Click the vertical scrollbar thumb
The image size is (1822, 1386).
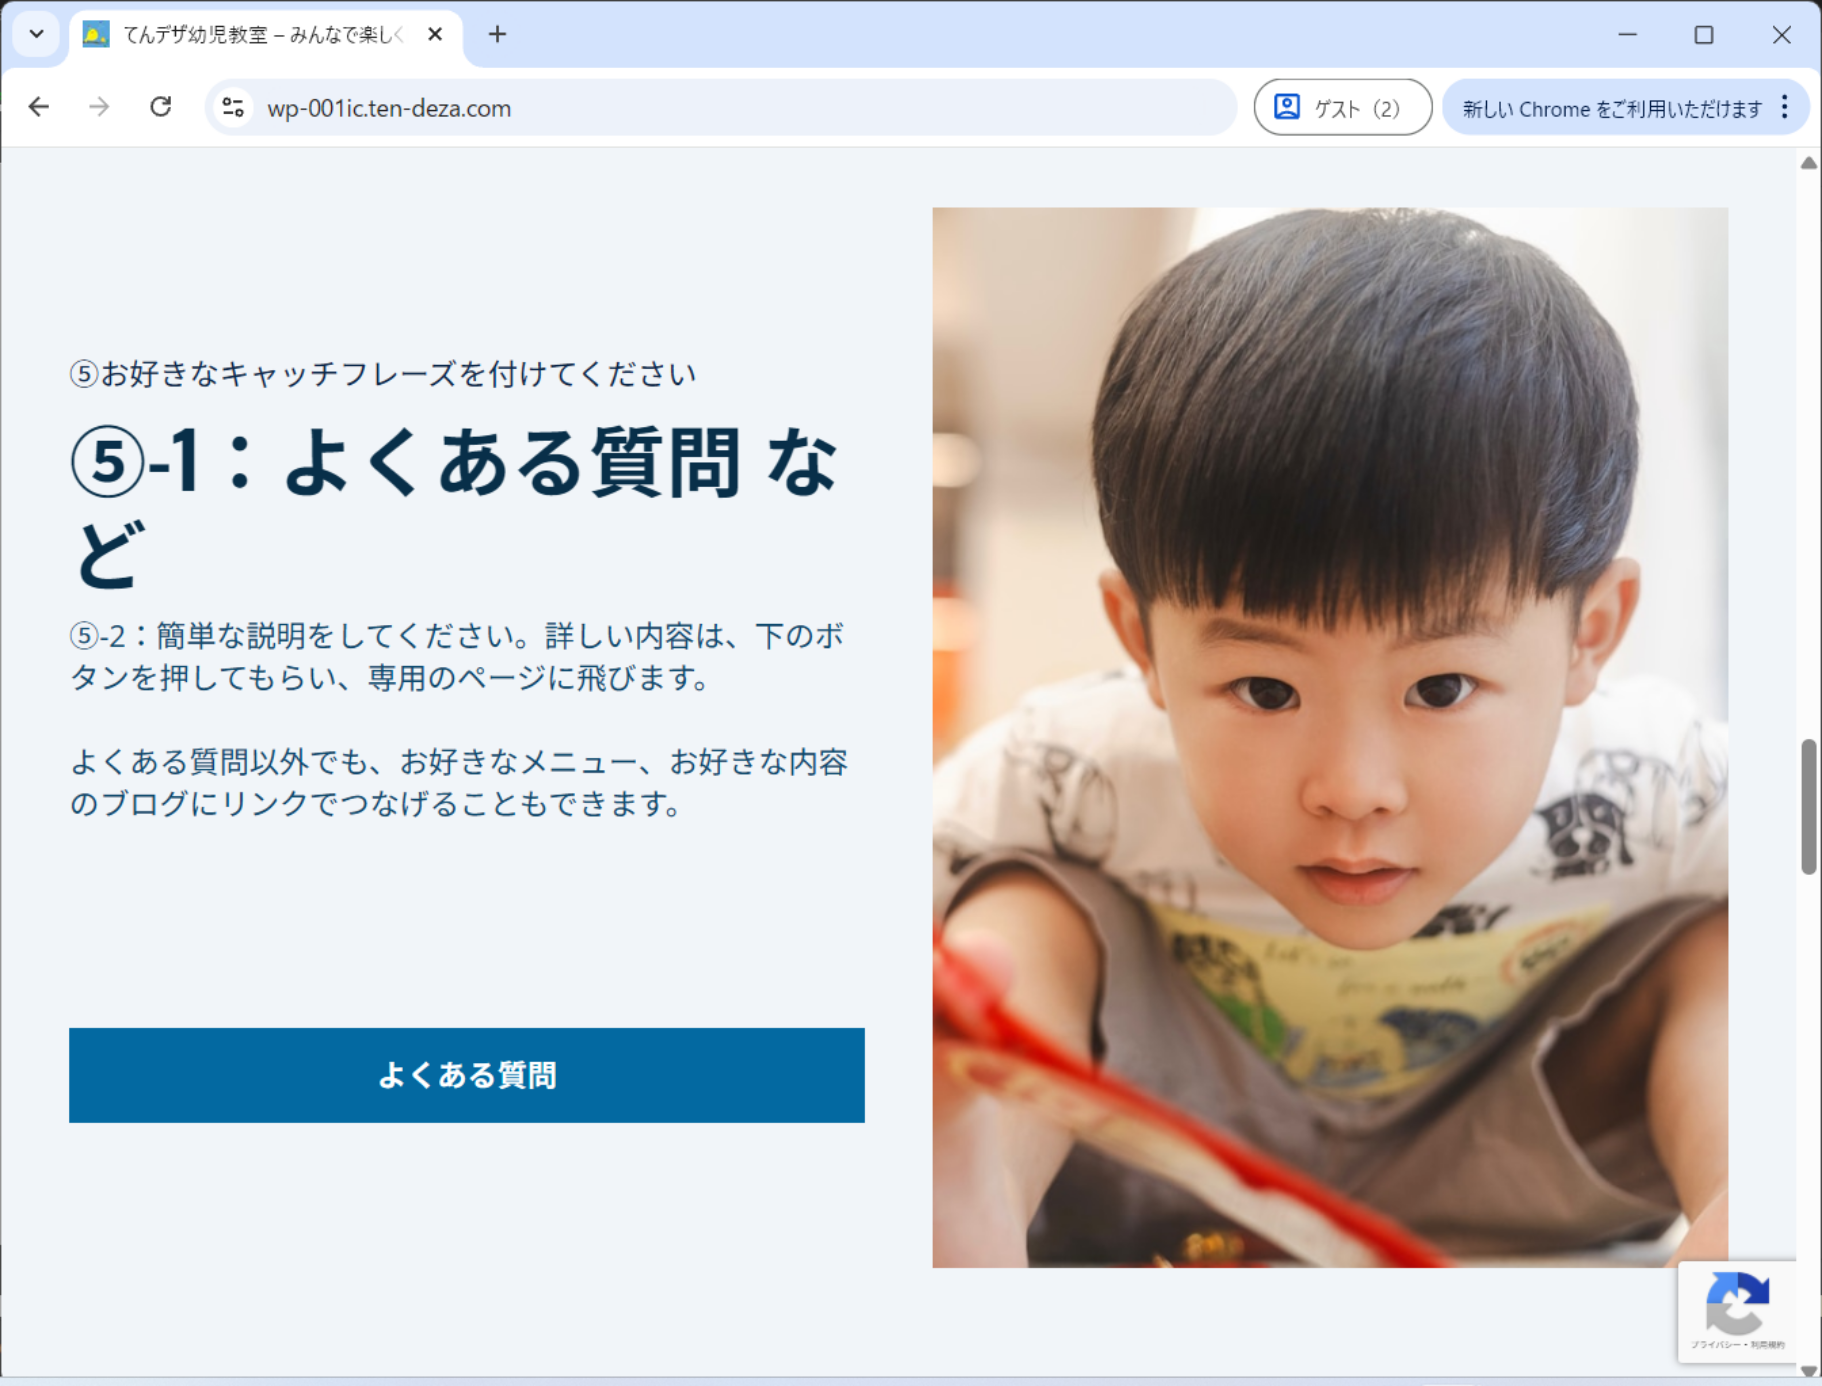(x=1808, y=807)
